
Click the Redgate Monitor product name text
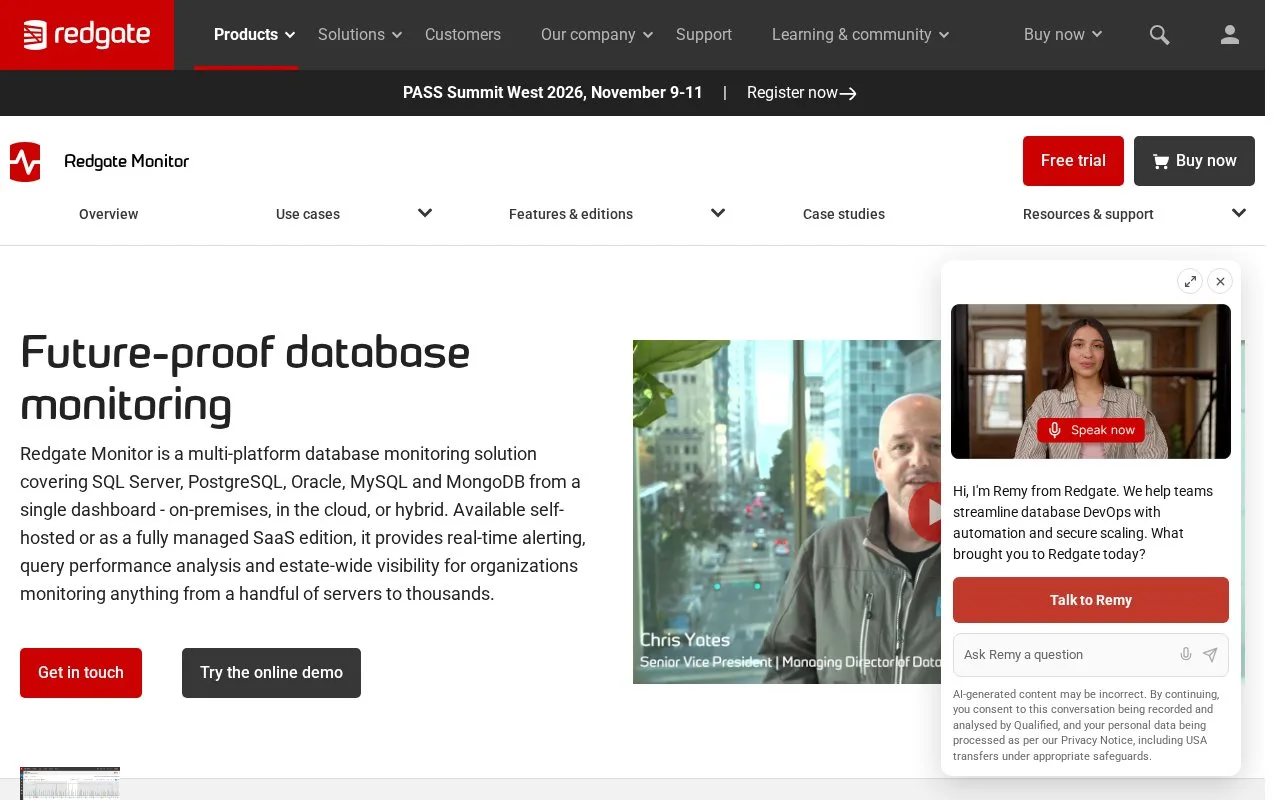coord(127,161)
